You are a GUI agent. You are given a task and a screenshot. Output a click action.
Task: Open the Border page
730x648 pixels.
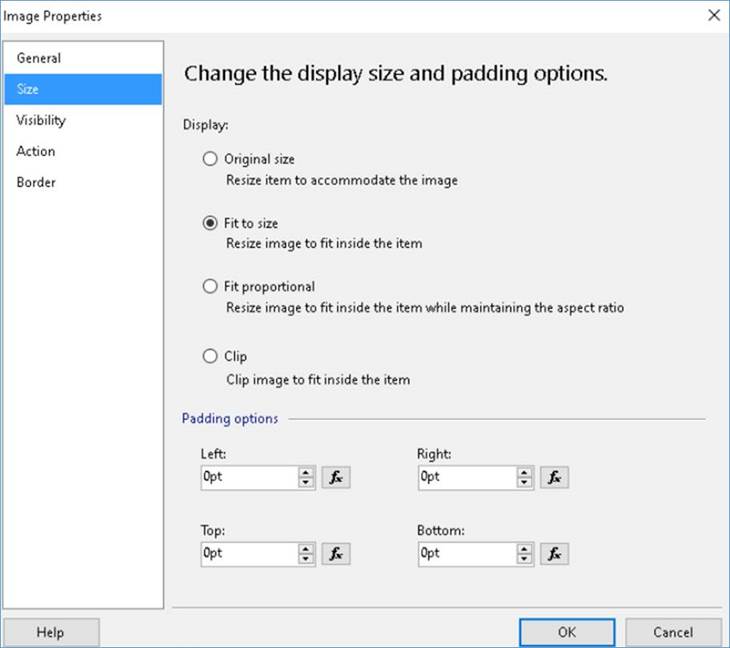(x=36, y=182)
